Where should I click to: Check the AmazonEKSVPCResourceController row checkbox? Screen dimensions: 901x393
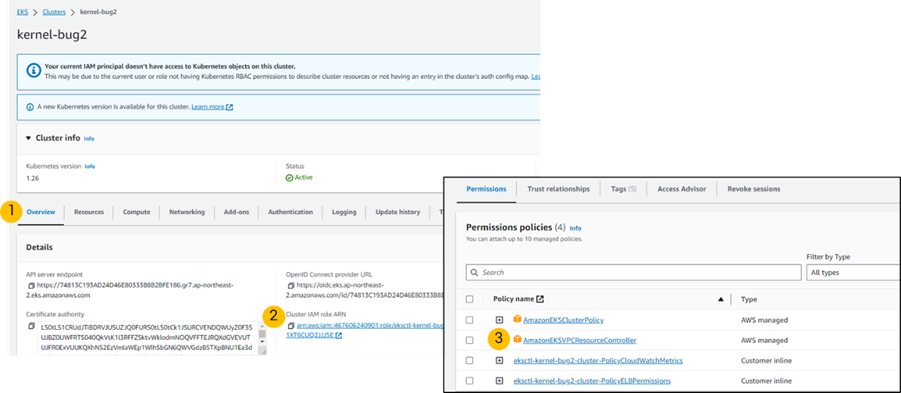470,340
